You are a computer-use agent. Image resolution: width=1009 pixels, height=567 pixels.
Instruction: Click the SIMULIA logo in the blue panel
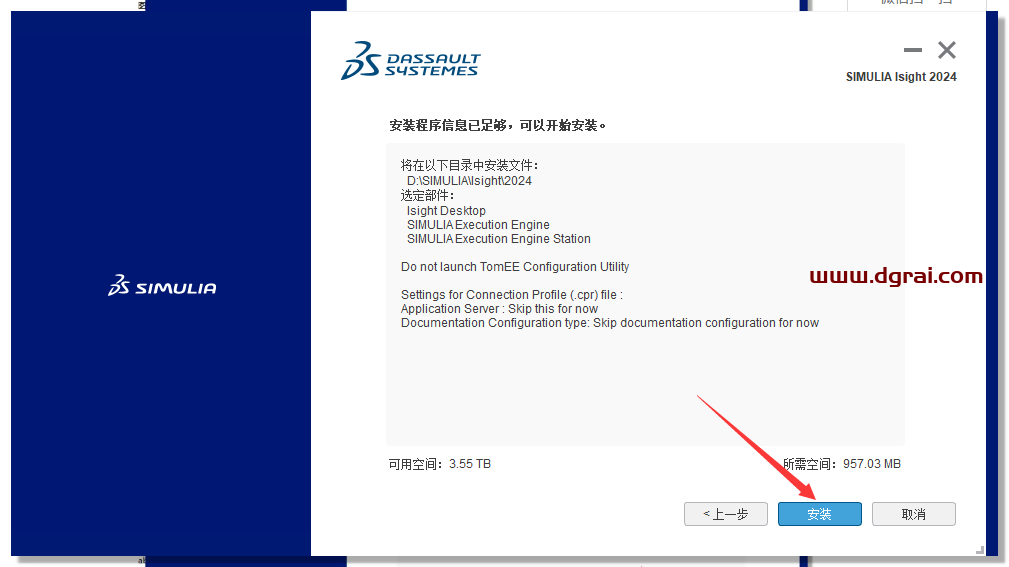tap(162, 285)
